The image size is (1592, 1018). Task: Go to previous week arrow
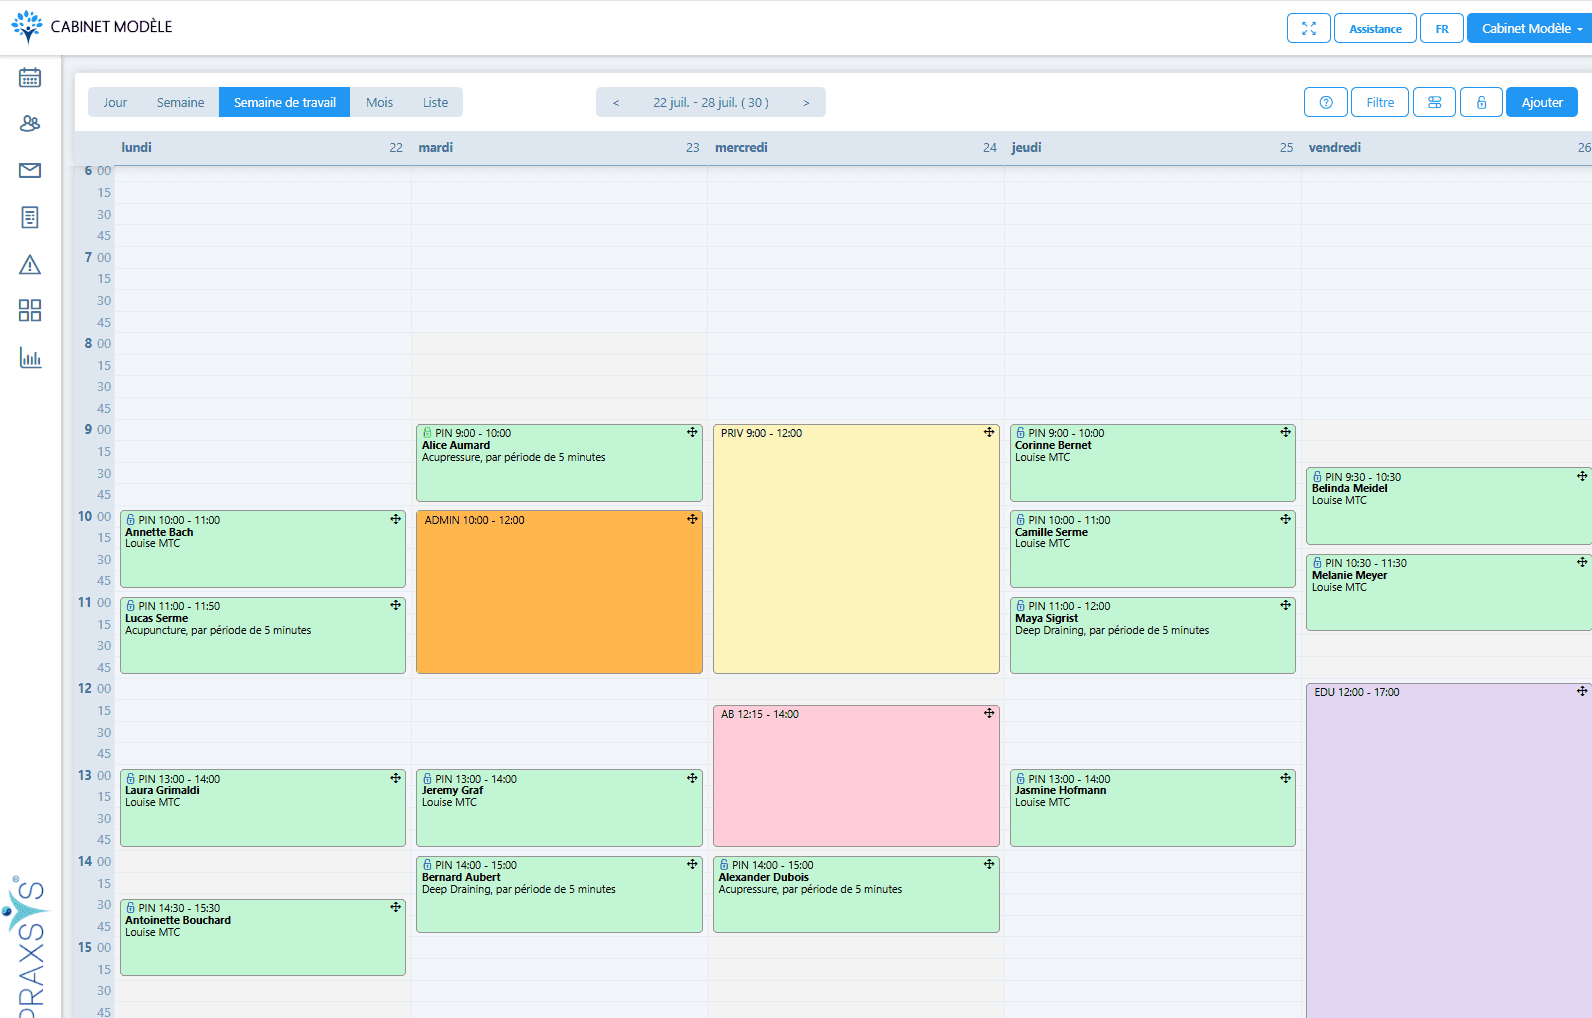[616, 102]
